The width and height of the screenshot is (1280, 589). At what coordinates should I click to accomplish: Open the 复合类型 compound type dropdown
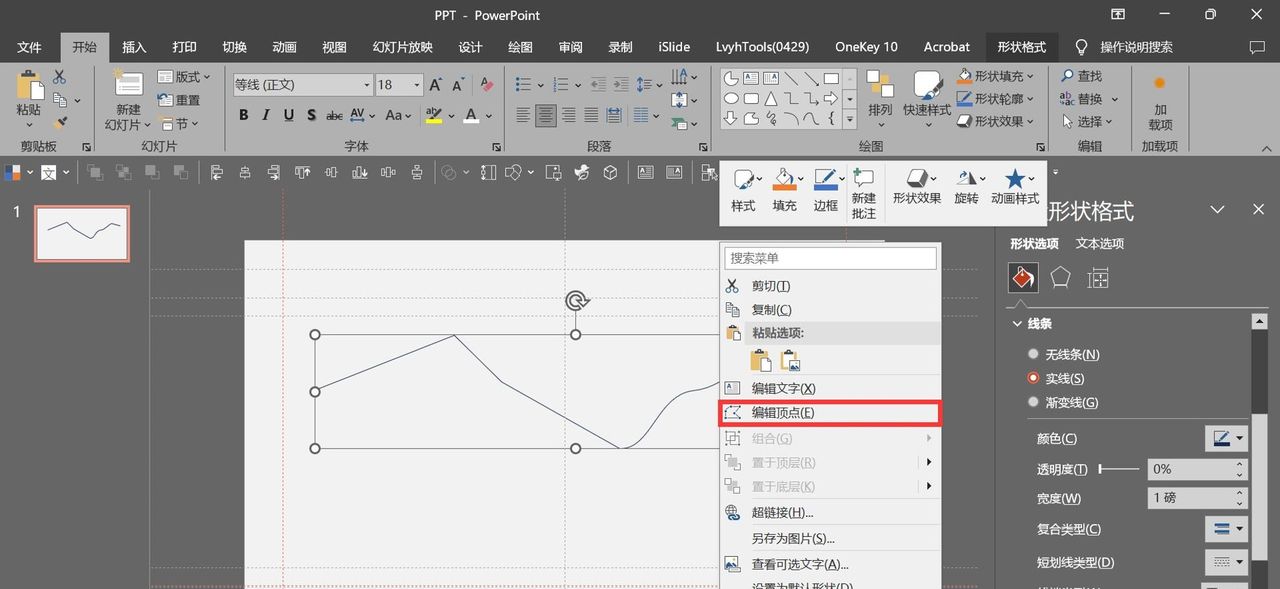(1226, 529)
